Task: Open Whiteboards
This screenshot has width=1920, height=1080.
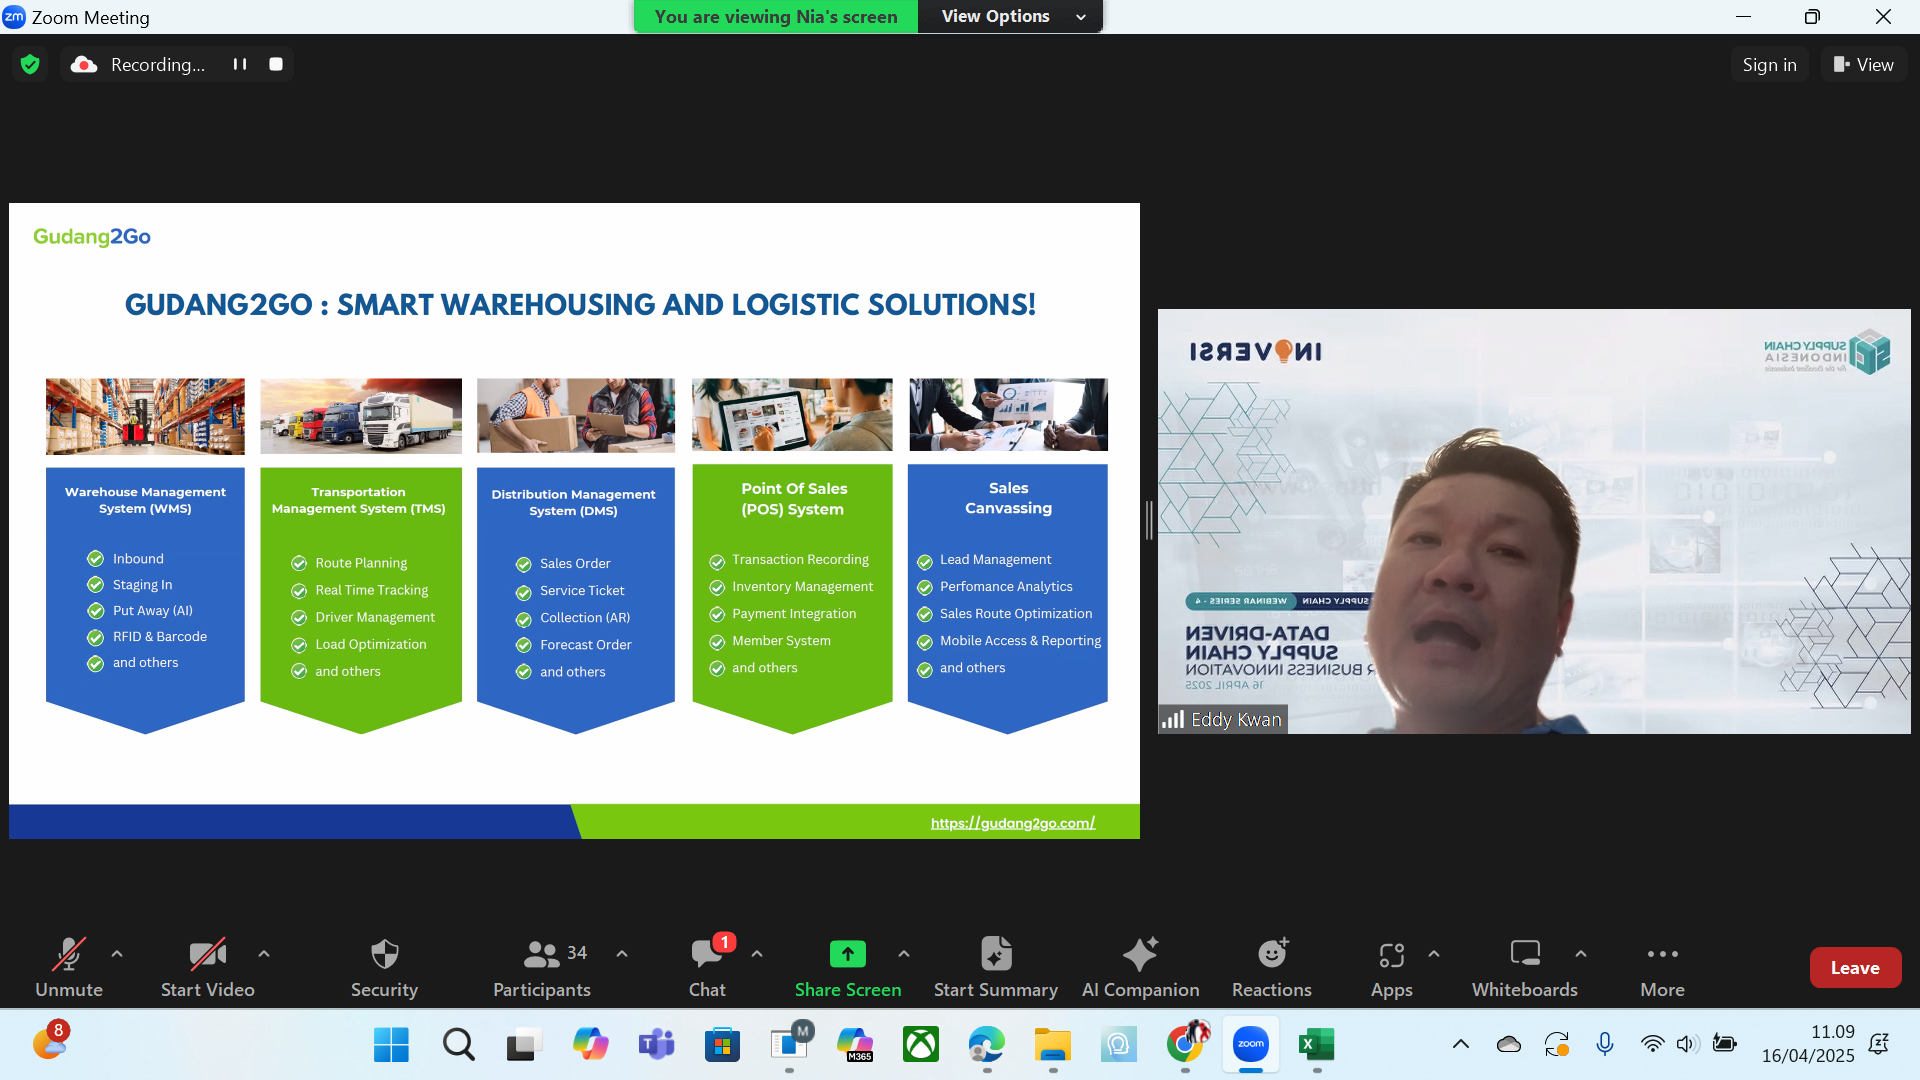Action: click(x=1524, y=967)
